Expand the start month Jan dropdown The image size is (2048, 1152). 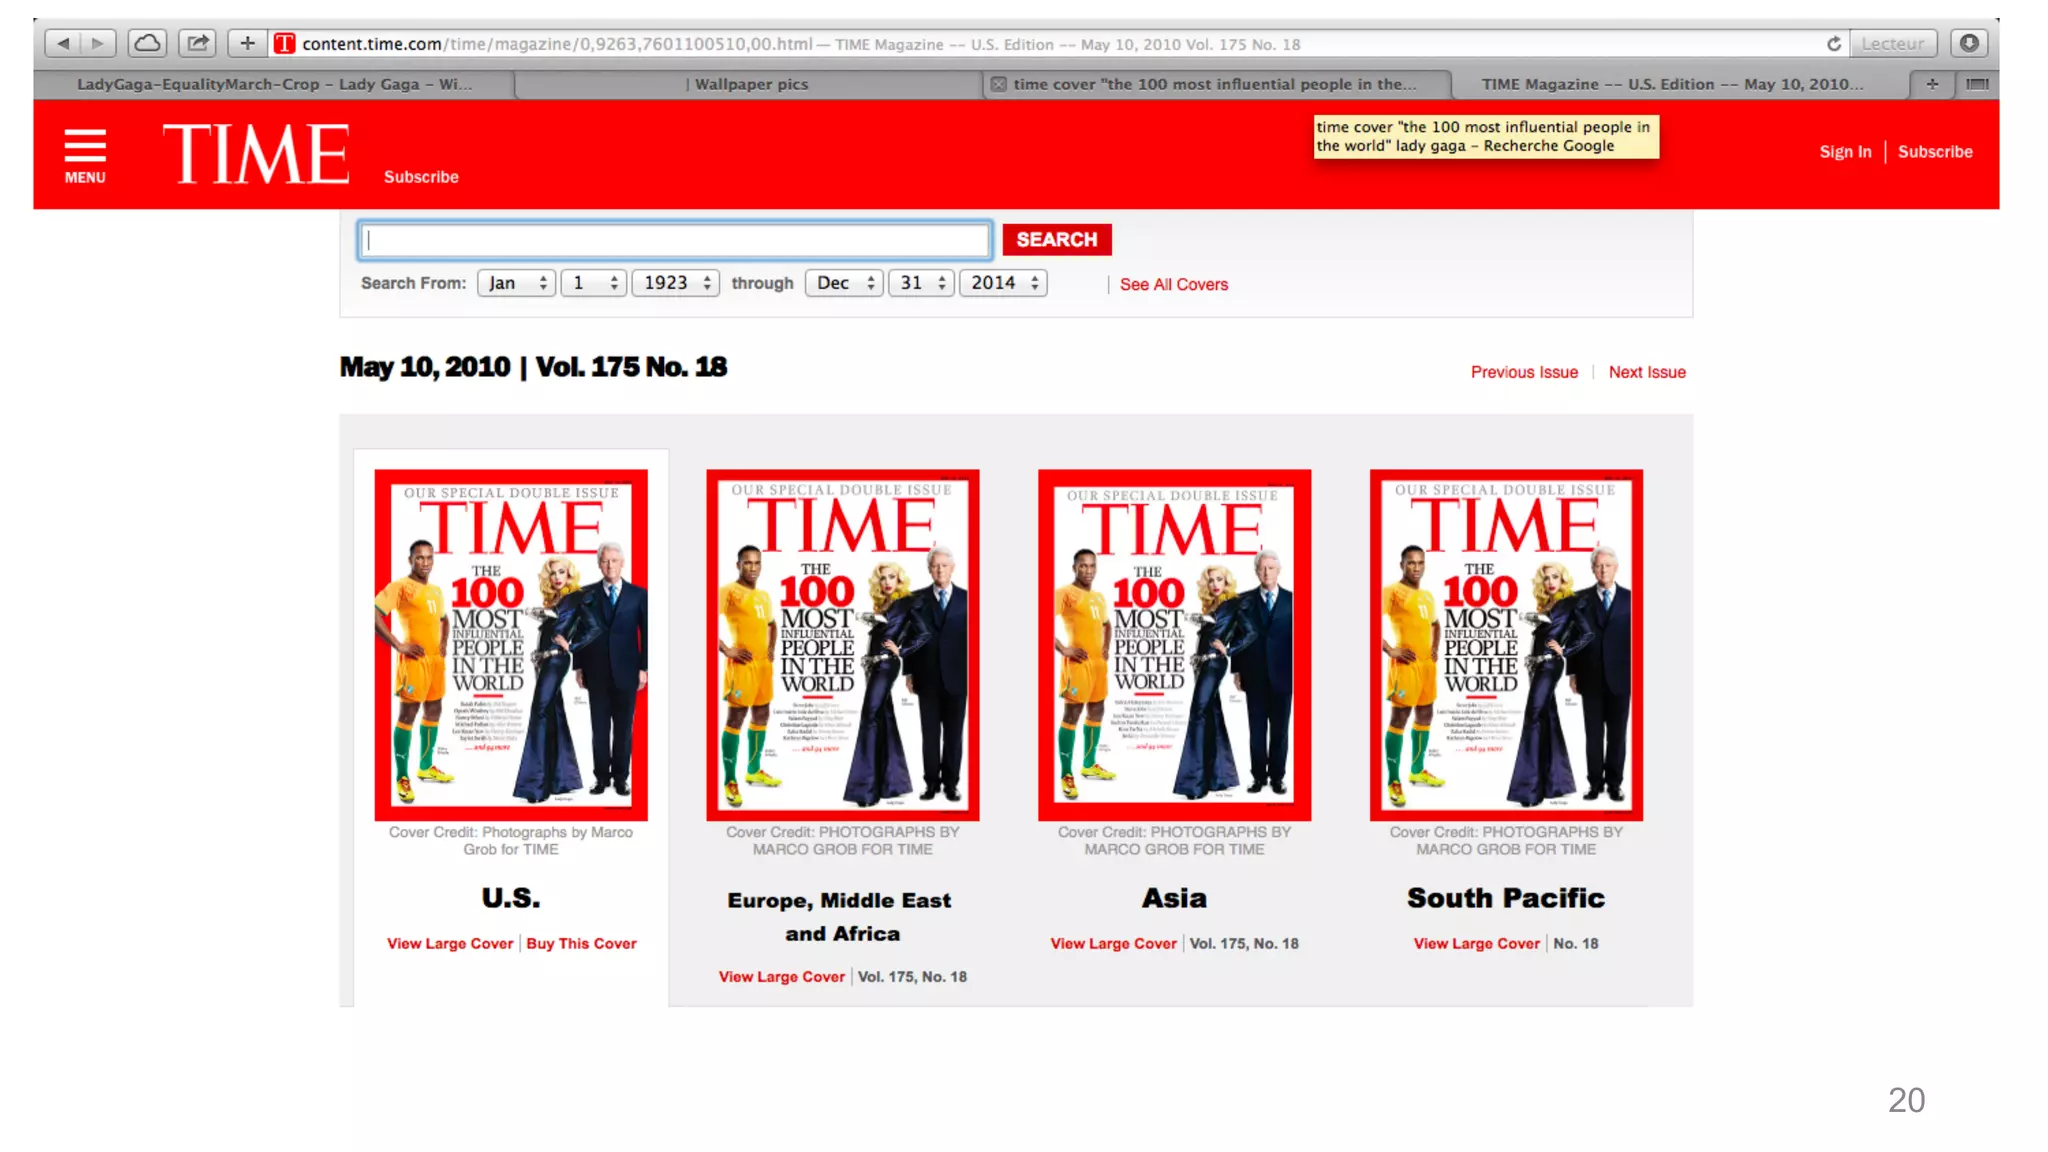[516, 283]
